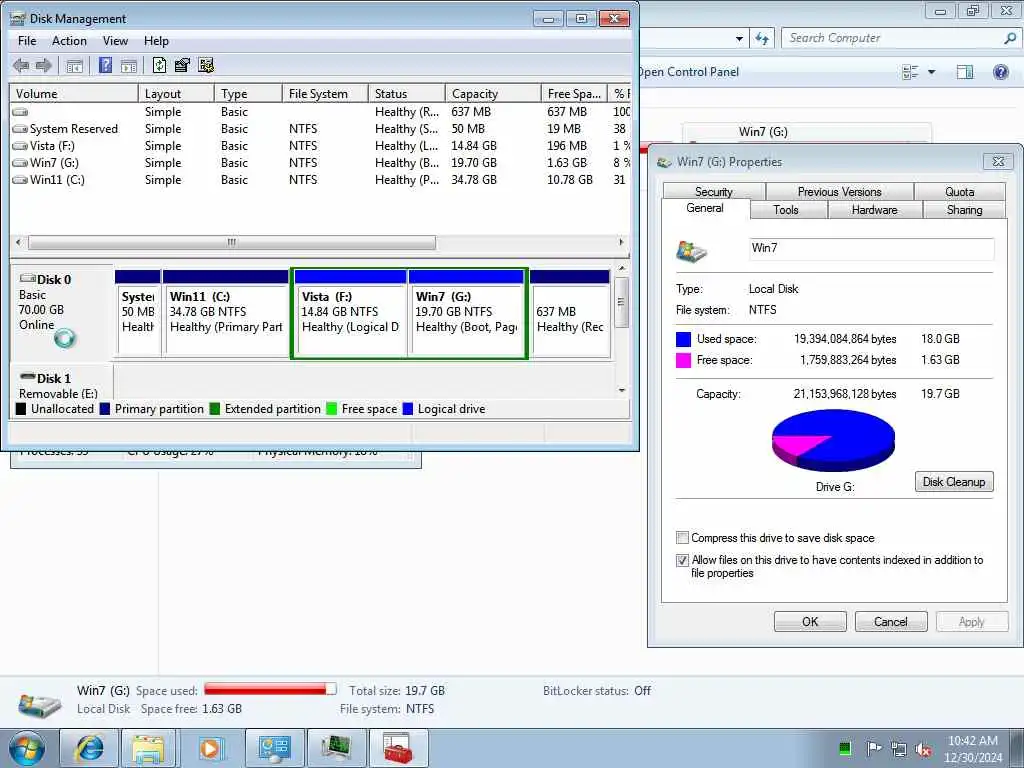The height and width of the screenshot is (768, 1024).
Task: Select the Vista (F:) row in volume list
Action: [320, 146]
